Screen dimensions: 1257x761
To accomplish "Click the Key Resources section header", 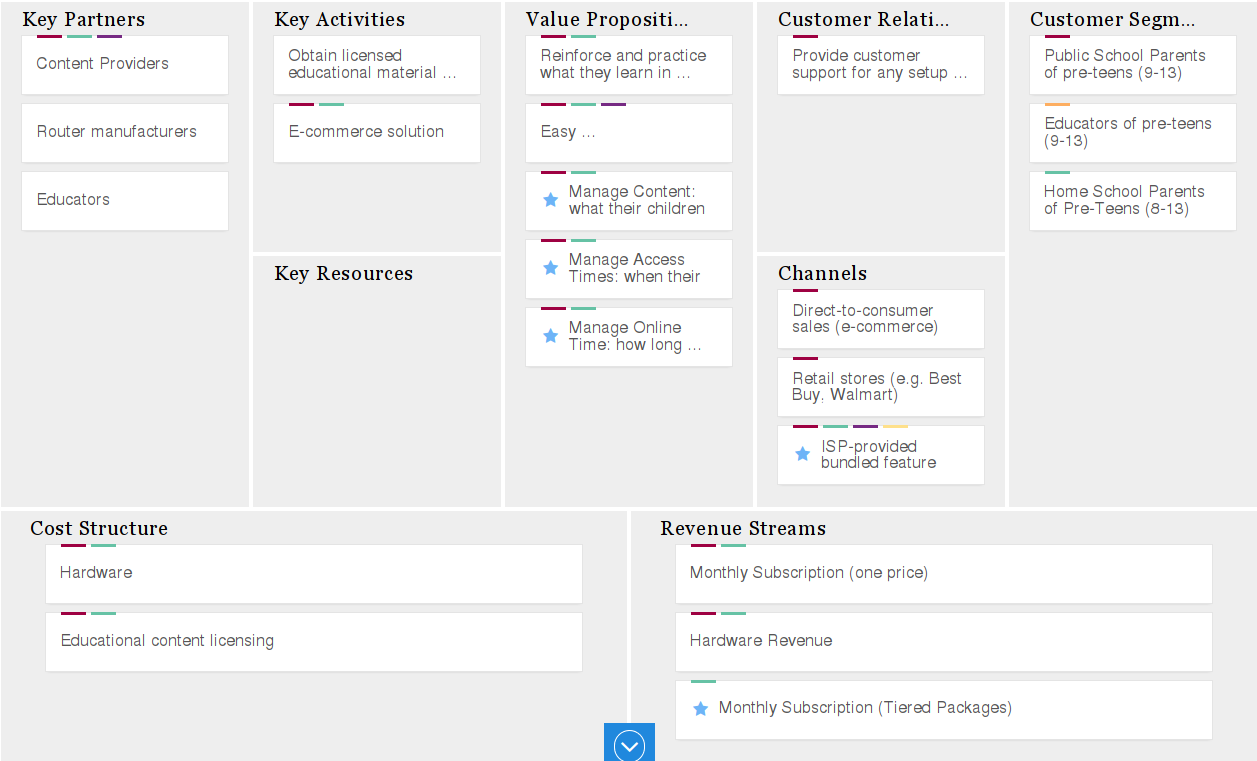I will pos(343,274).
